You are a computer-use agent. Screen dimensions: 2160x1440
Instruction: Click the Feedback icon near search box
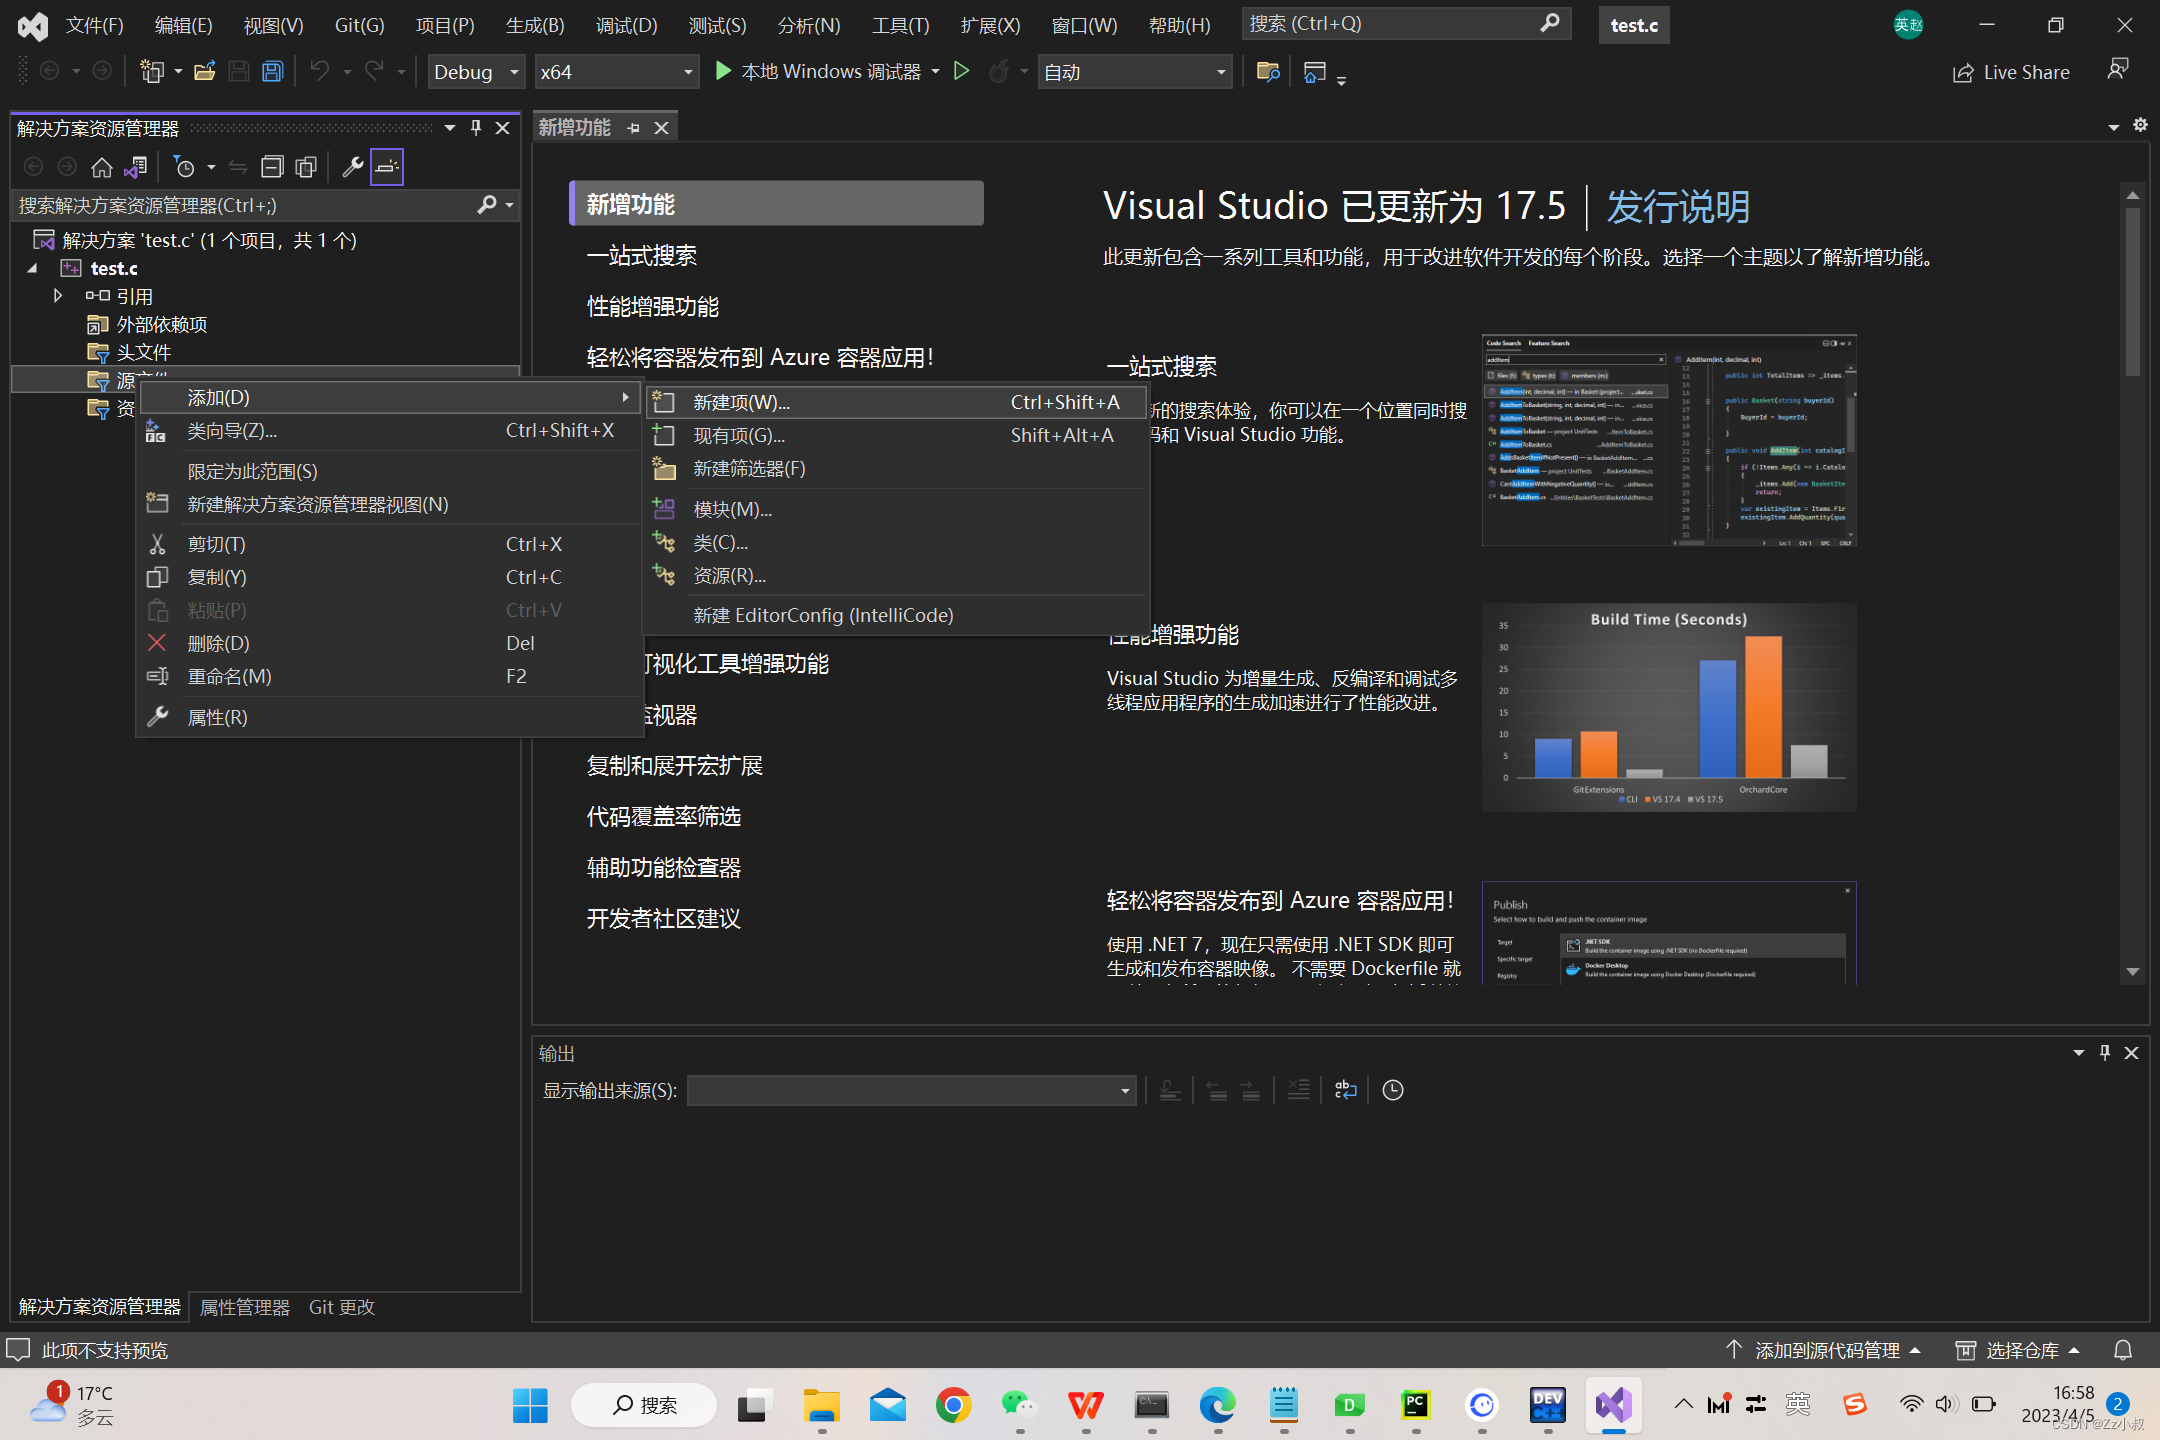point(2119,70)
